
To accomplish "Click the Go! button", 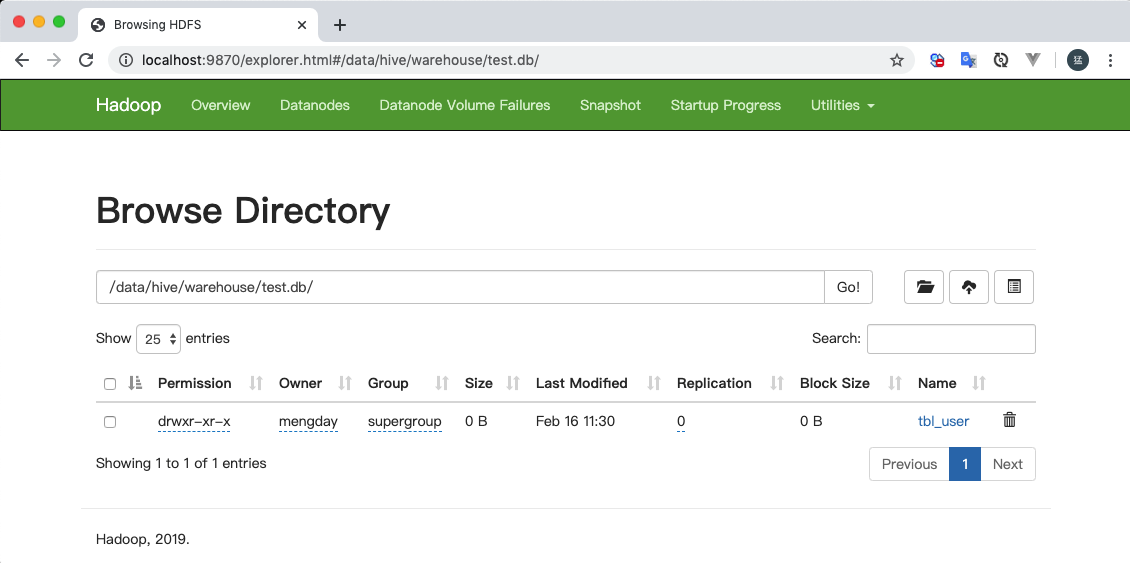I will (x=848, y=287).
